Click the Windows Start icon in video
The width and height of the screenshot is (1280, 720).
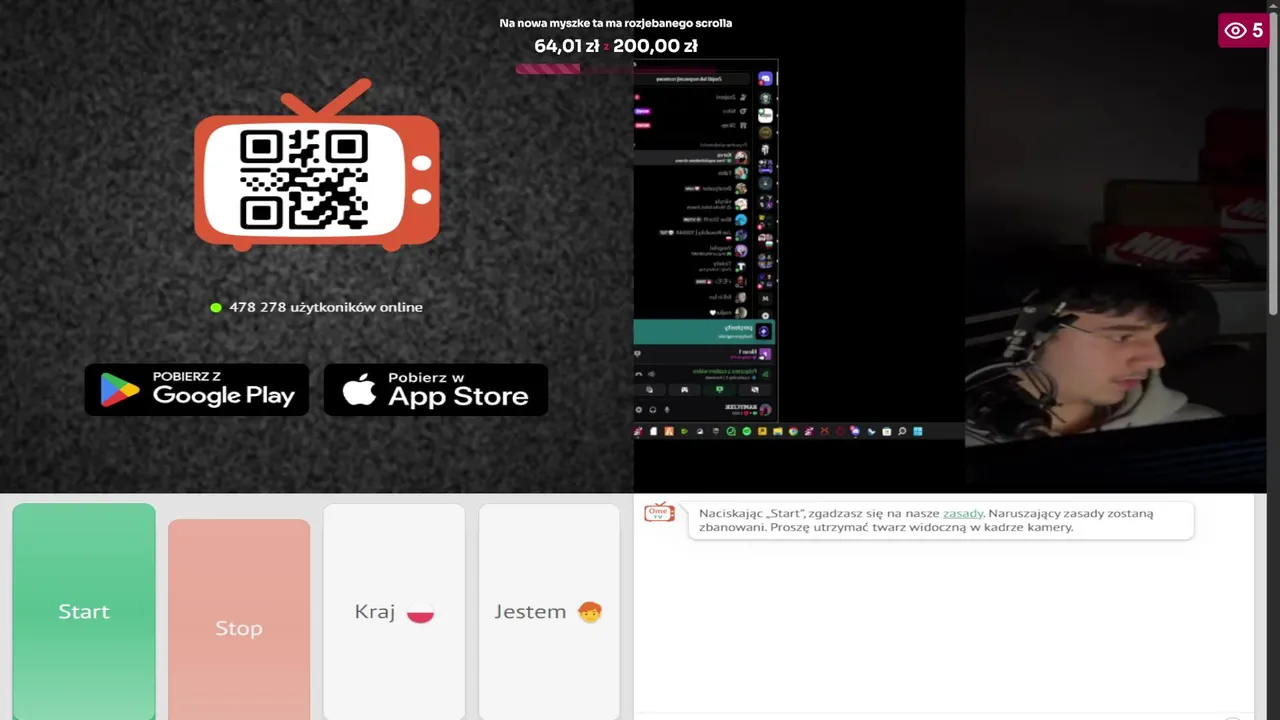917,431
